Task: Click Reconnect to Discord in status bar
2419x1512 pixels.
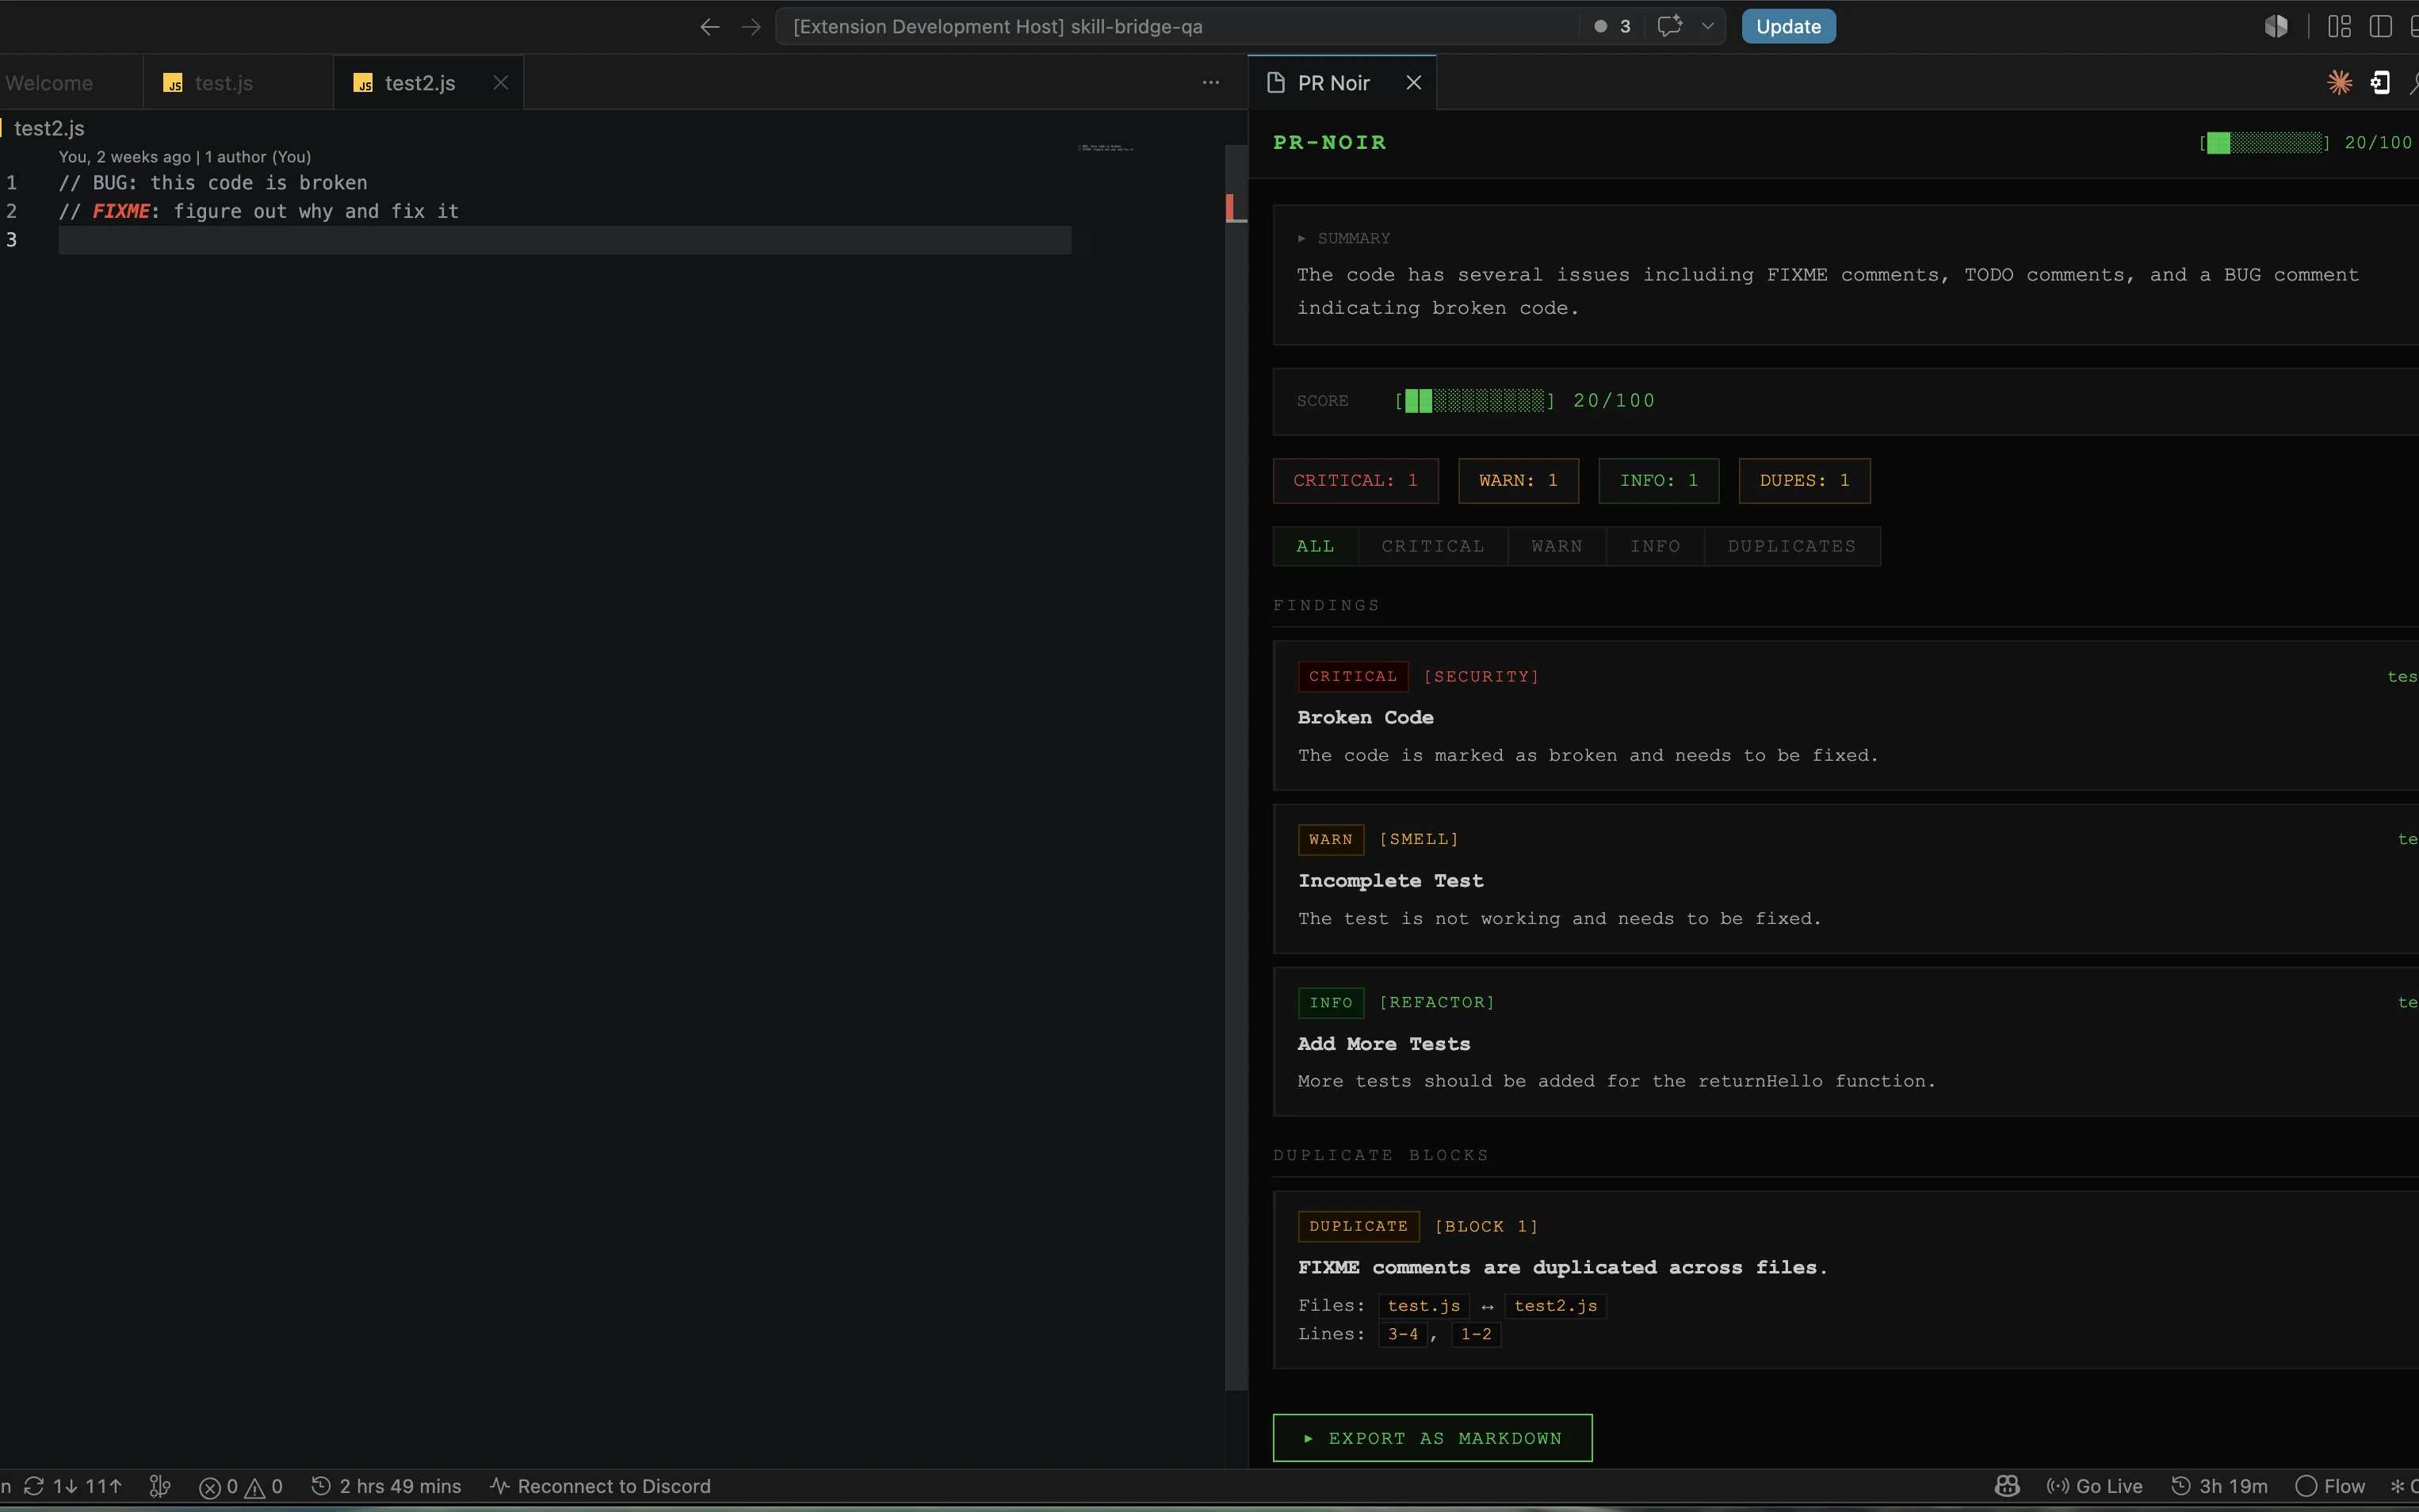Action: (x=600, y=1486)
